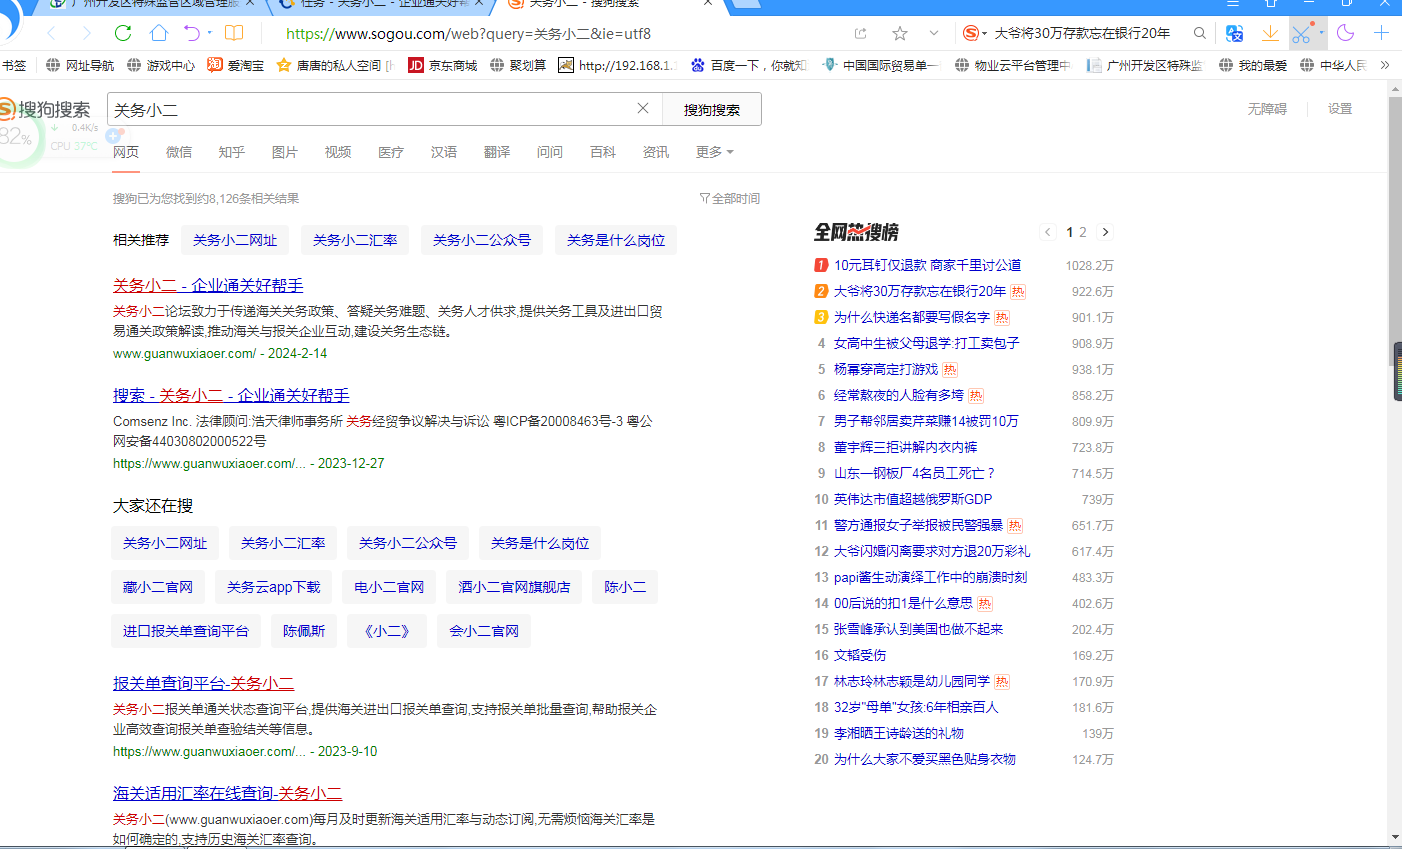Viewport: 1402px width, 849px height.
Task: Click the undo closed-tab icon
Action: 192,33
